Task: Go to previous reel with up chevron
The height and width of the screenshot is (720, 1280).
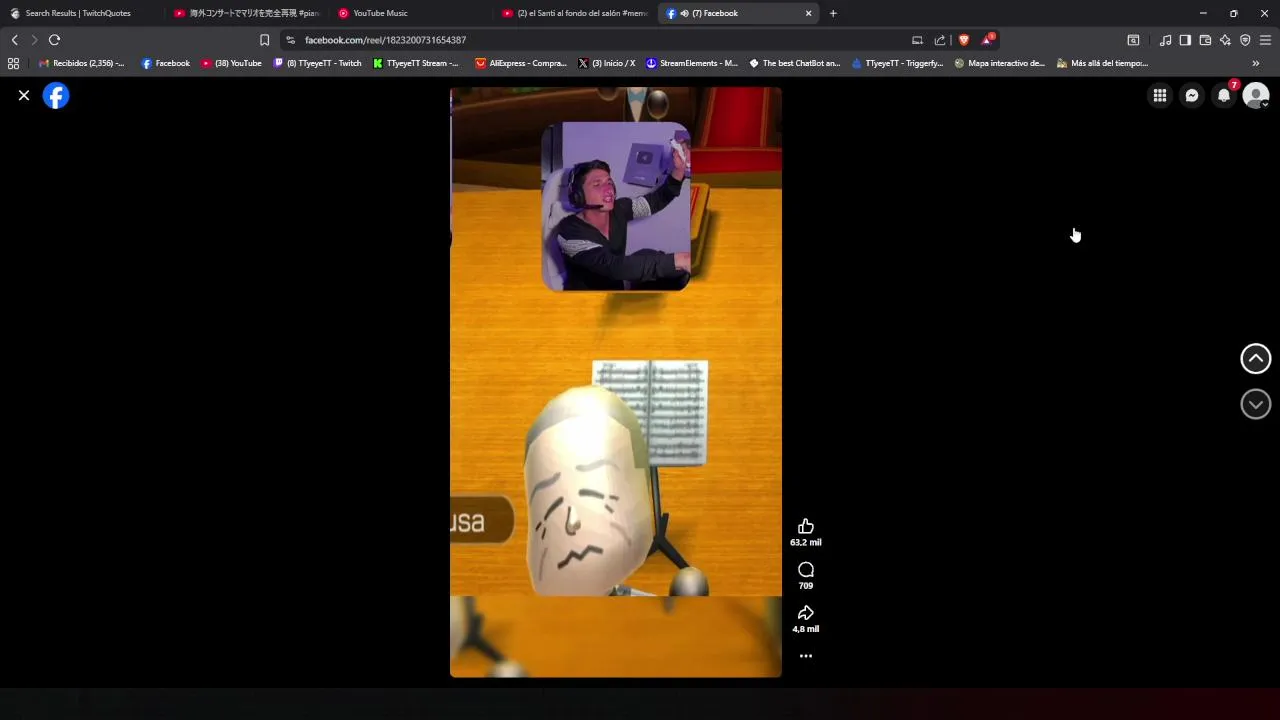Action: tap(1256, 359)
